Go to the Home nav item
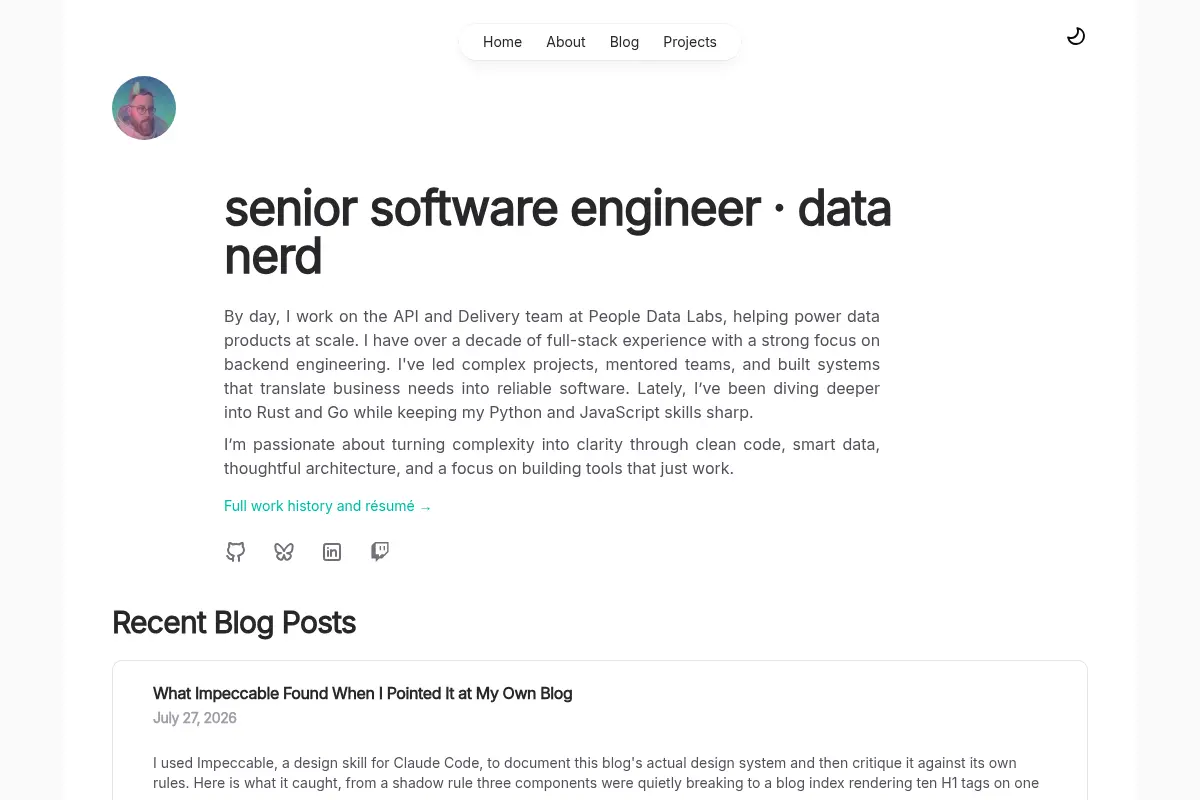Image resolution: width=1200 pixels, height=800 pixels. click(502, 42)
